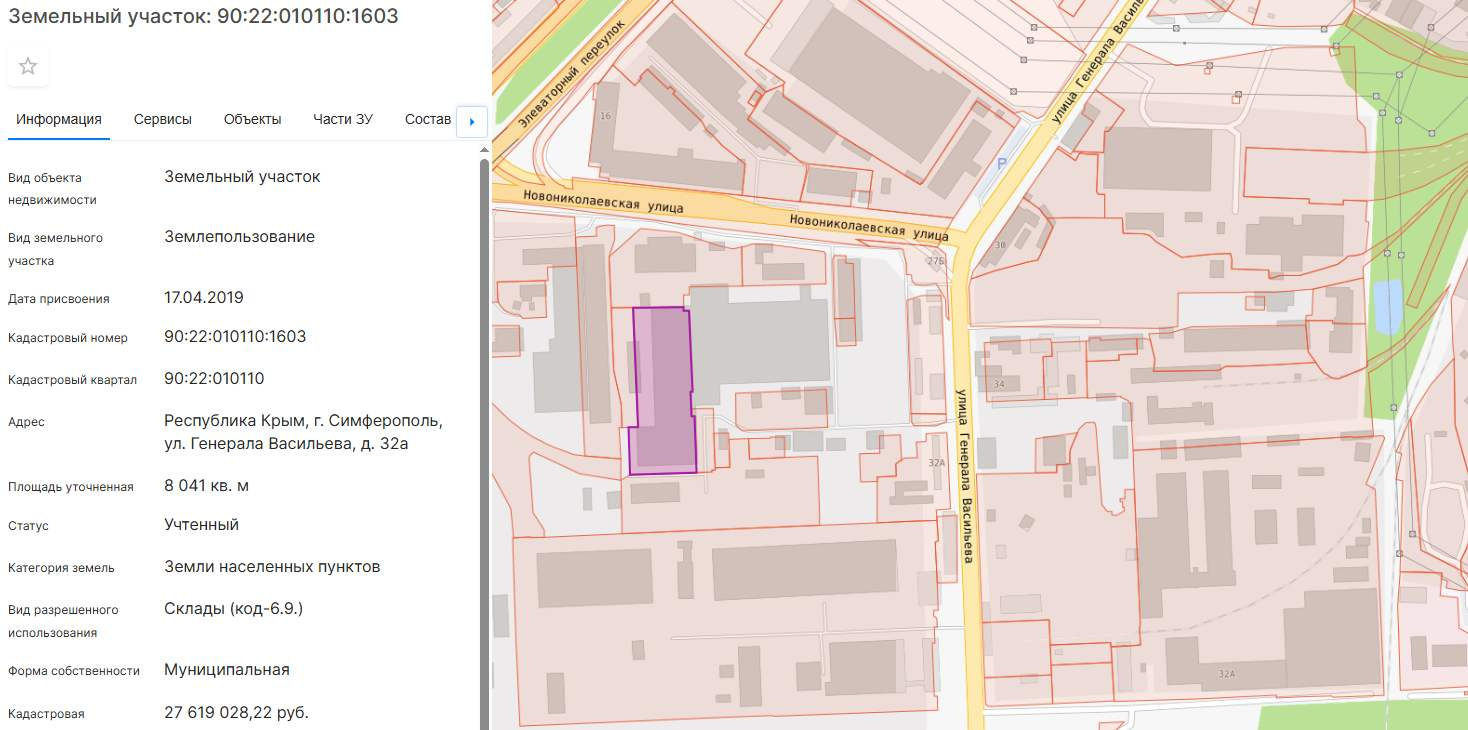Click cadastral number value 90:22:010110:1603
This screenshot has width=1468, height=730.
tap(235, 337)
